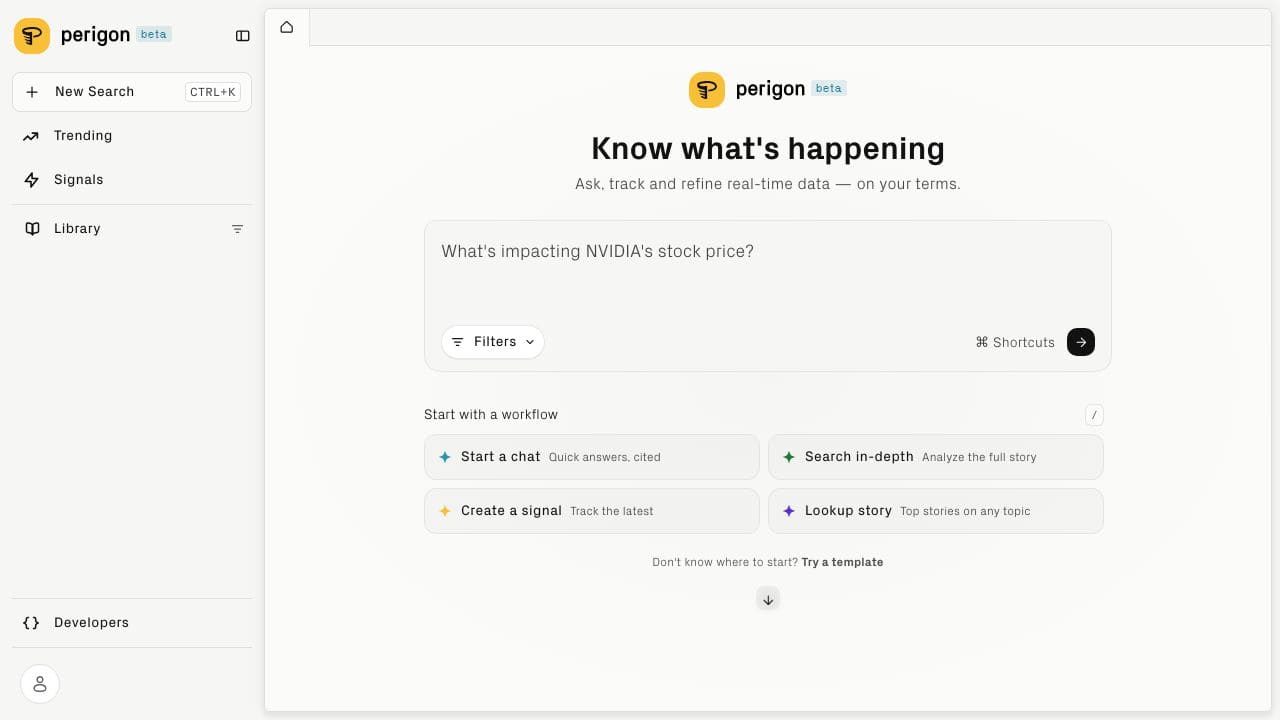The image size is (1280, 720).
Task: Click the purple sparkle on Lookup story
Action: coord(789,511)
